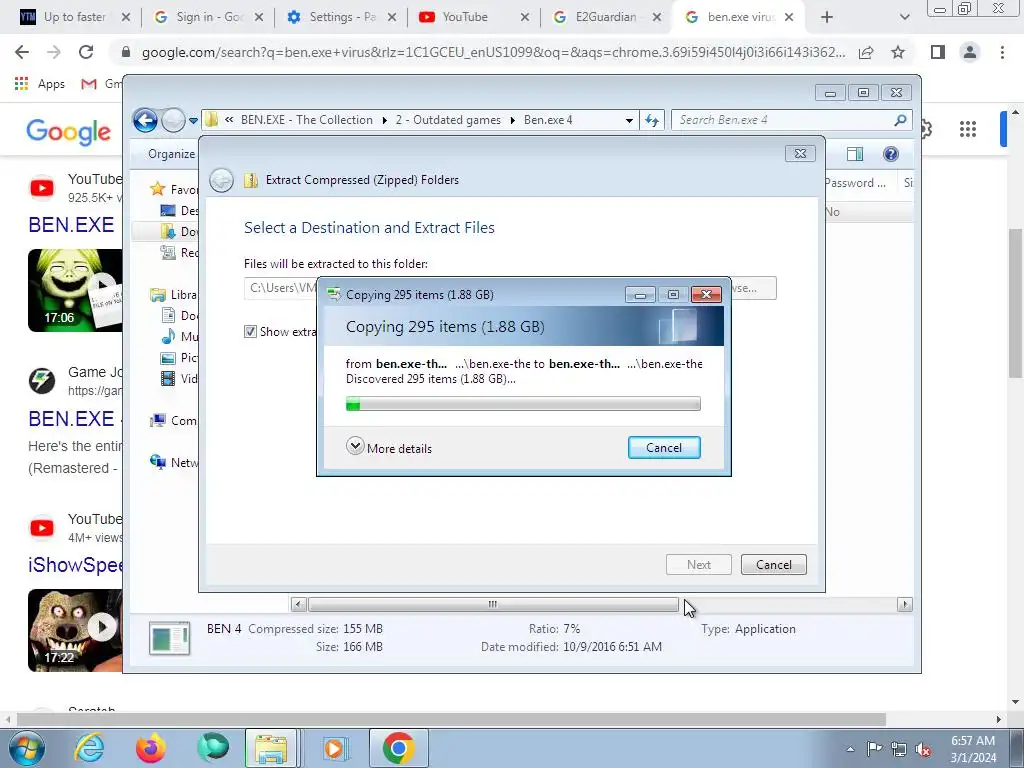Image resolution: width=1024 pixels, height=768 pixels.
Task: Toggle the Chrome side panel icon
Action: (x=938, y=52)
